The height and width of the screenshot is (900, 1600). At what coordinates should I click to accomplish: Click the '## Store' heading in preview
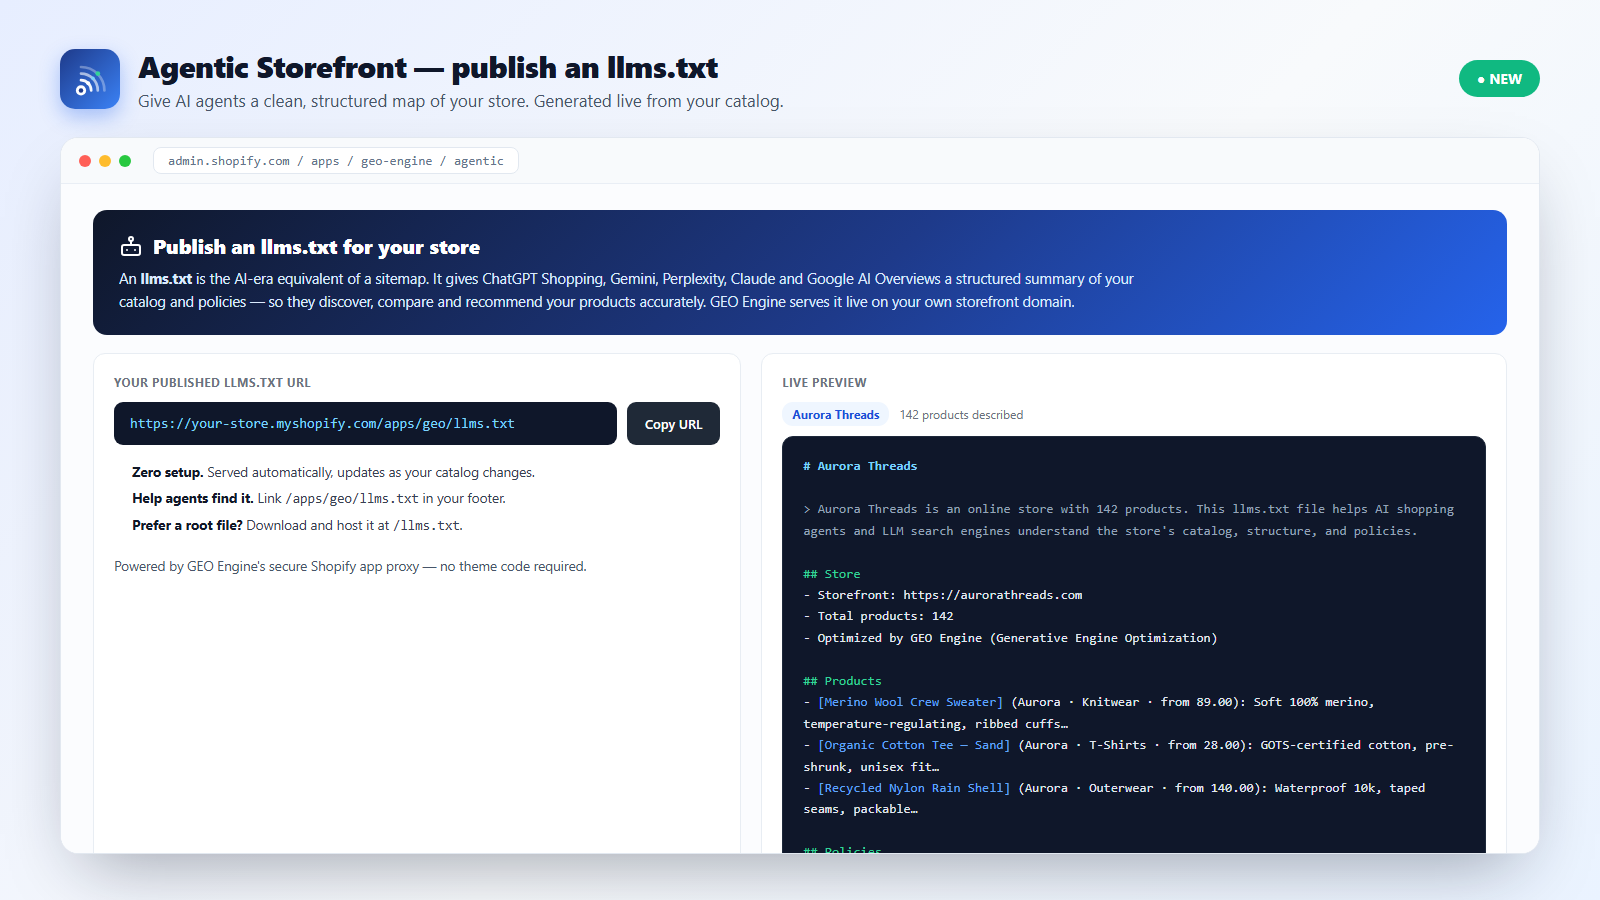pos(832,574)
